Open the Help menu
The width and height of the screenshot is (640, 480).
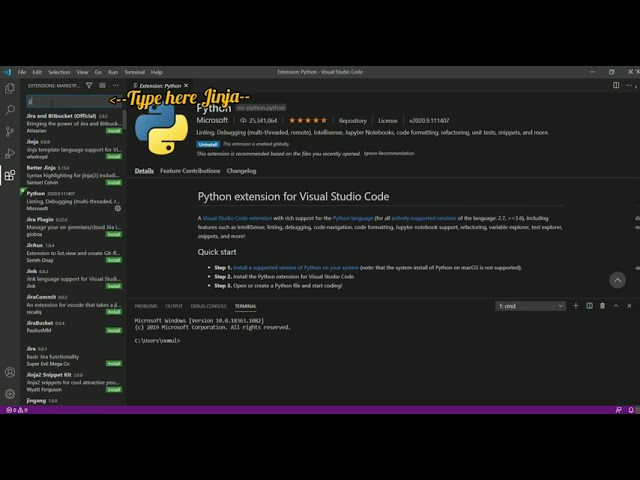tap(156, 72)
